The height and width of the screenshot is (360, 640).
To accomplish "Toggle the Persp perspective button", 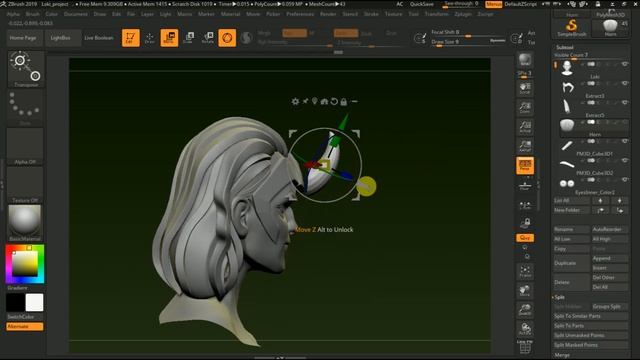I will point(525,165).
